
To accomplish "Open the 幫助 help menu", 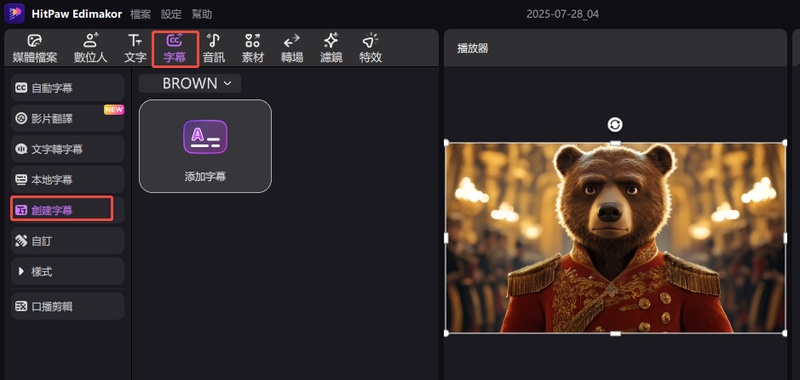I will coord(202,14).
